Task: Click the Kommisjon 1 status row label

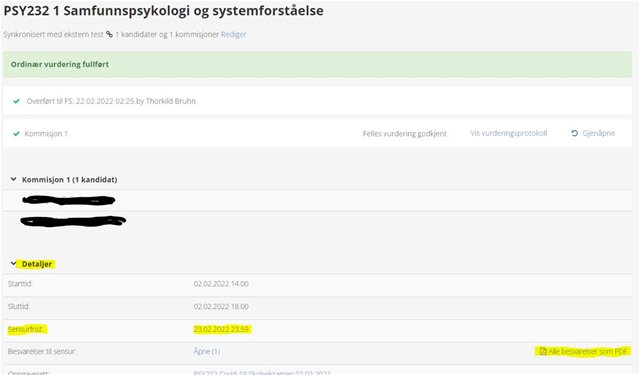Action: tap(46, 133)
